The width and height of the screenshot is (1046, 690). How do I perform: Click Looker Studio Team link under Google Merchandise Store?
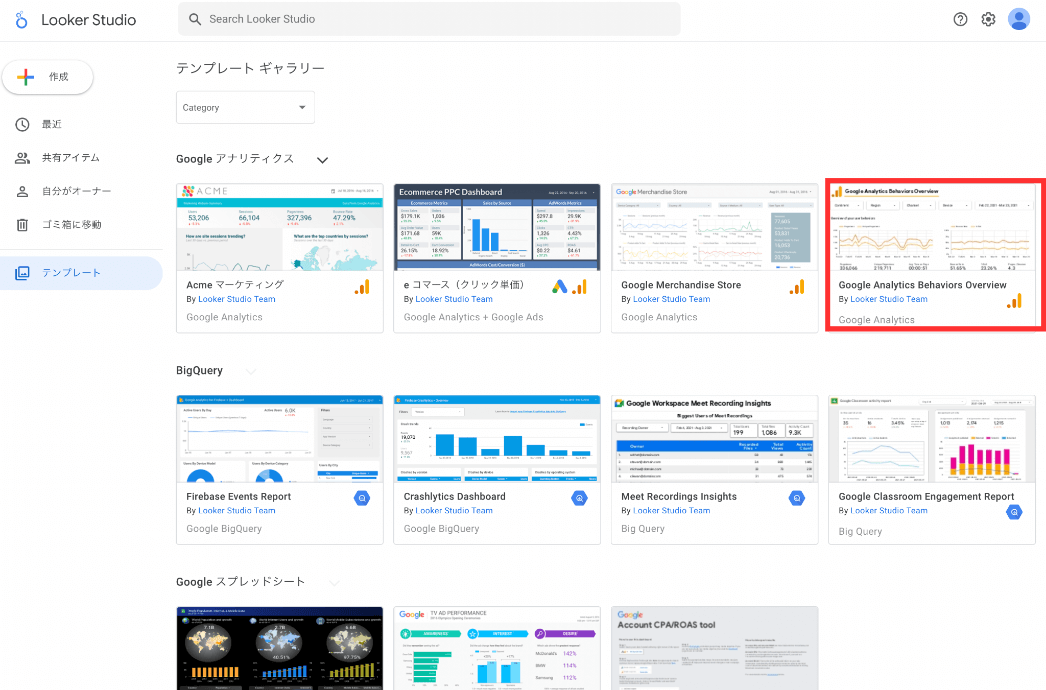tap(672, 299)
